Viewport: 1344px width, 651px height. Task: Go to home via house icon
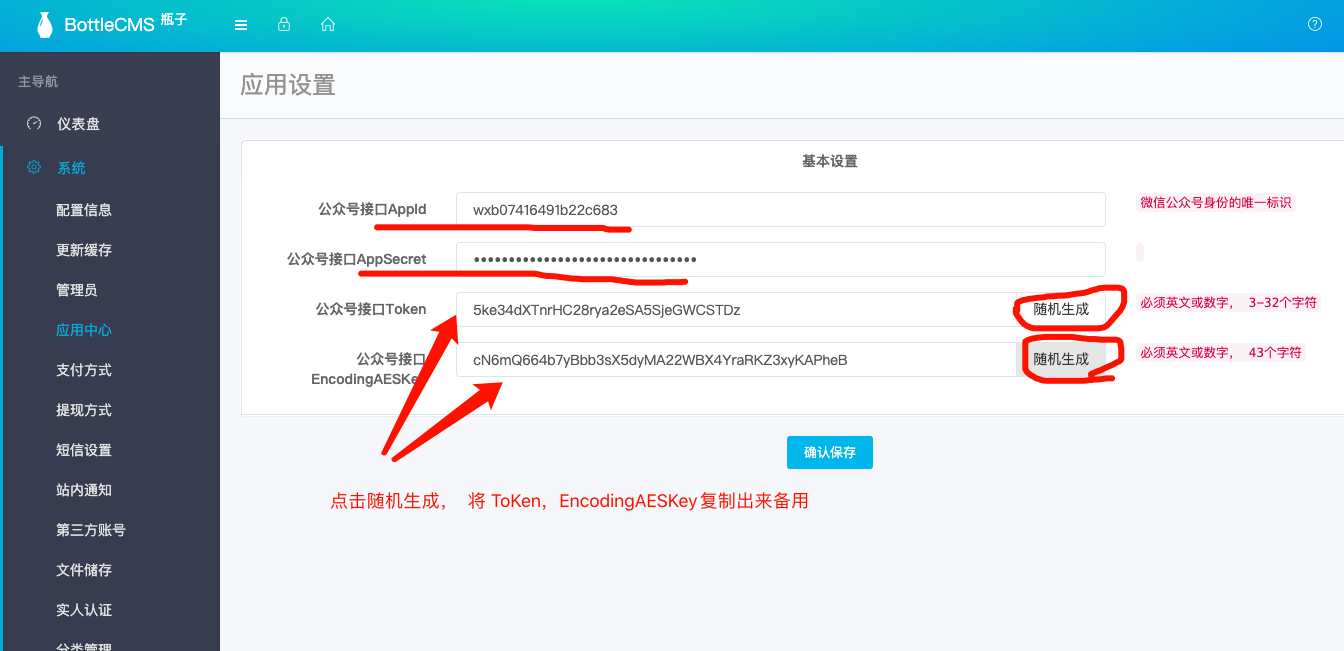(328, 24)
